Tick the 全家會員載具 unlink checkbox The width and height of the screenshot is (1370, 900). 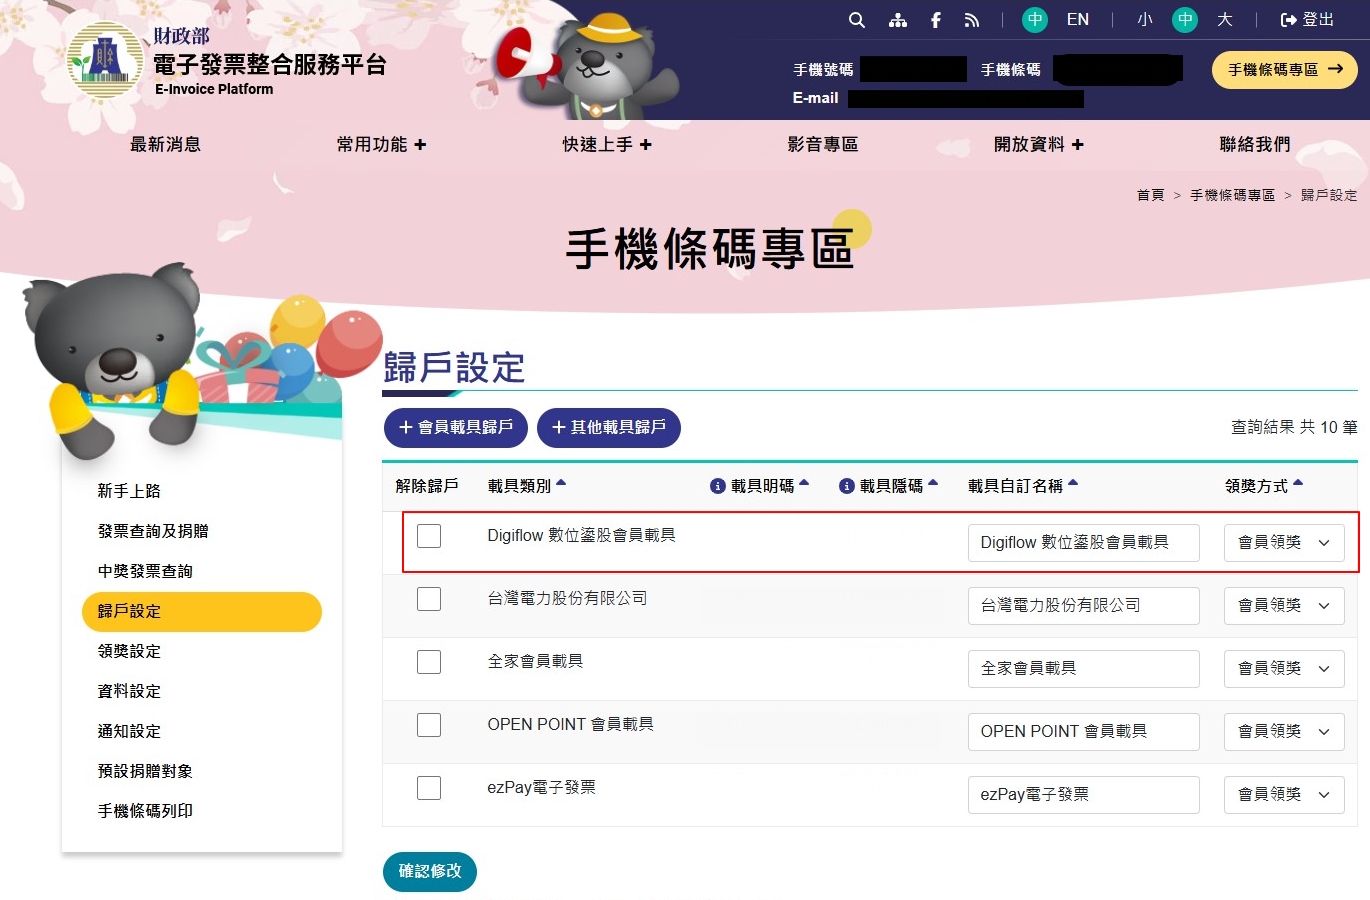429,662
